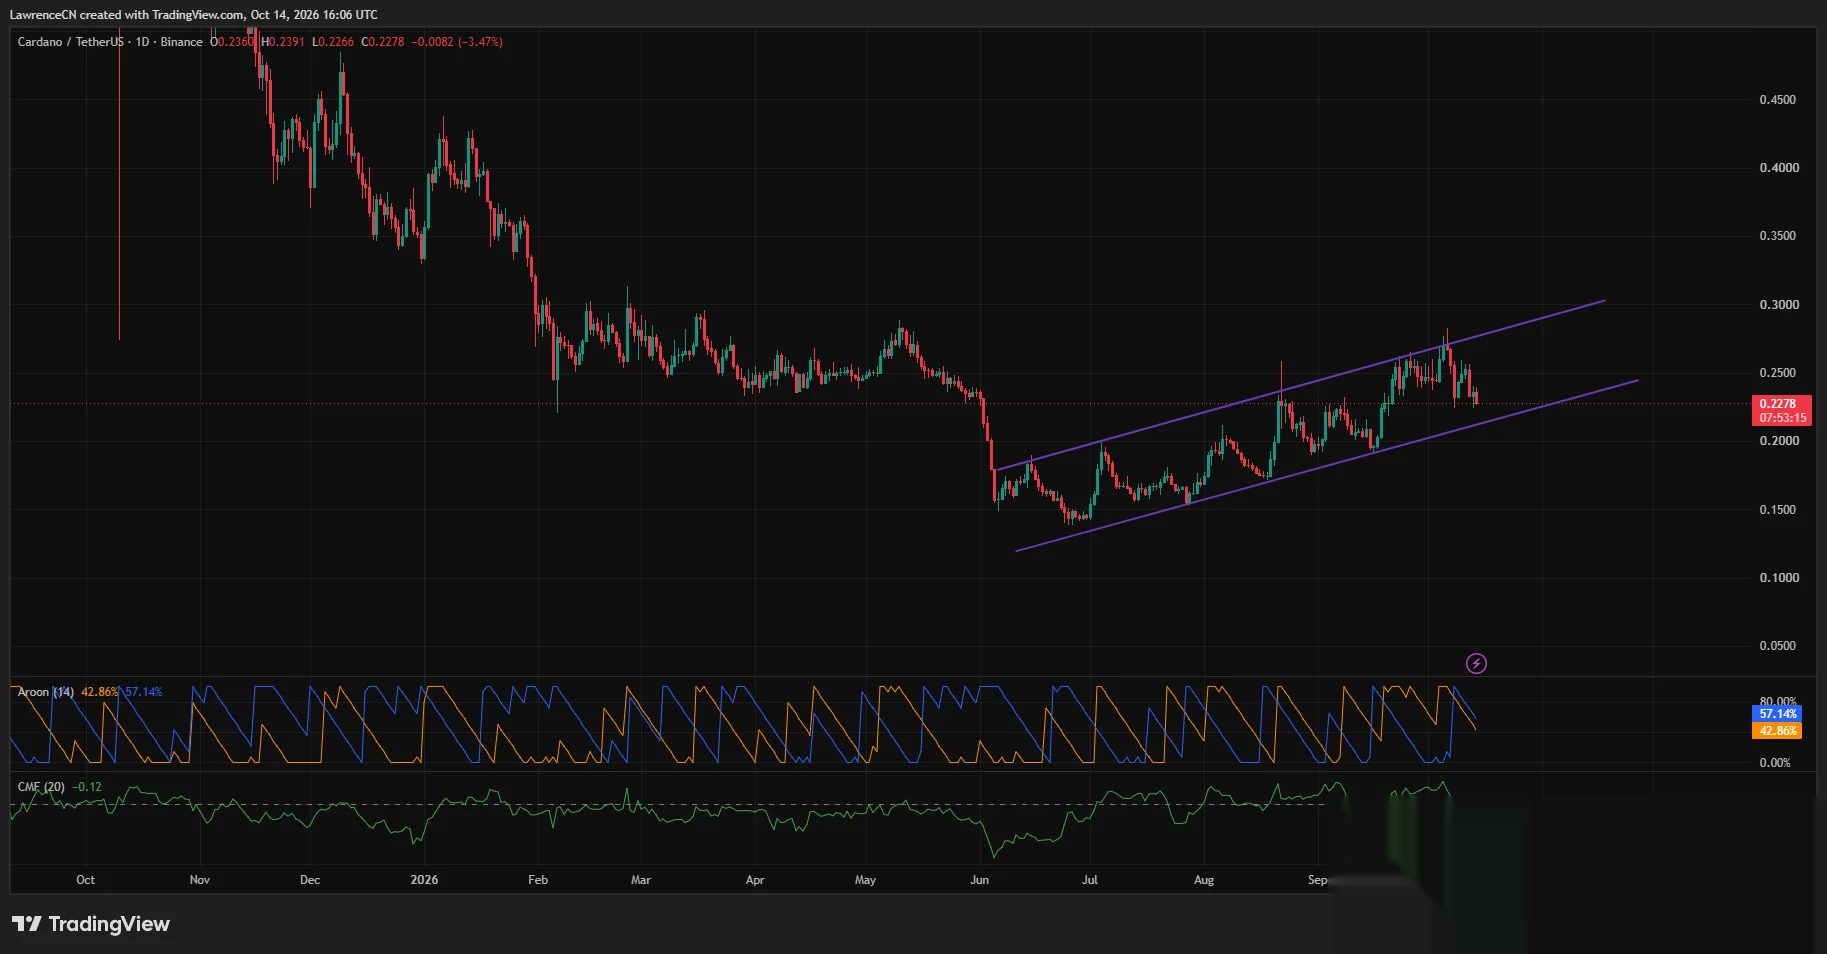
Task: Click the Jul label on time axis
Action: 1090,880
